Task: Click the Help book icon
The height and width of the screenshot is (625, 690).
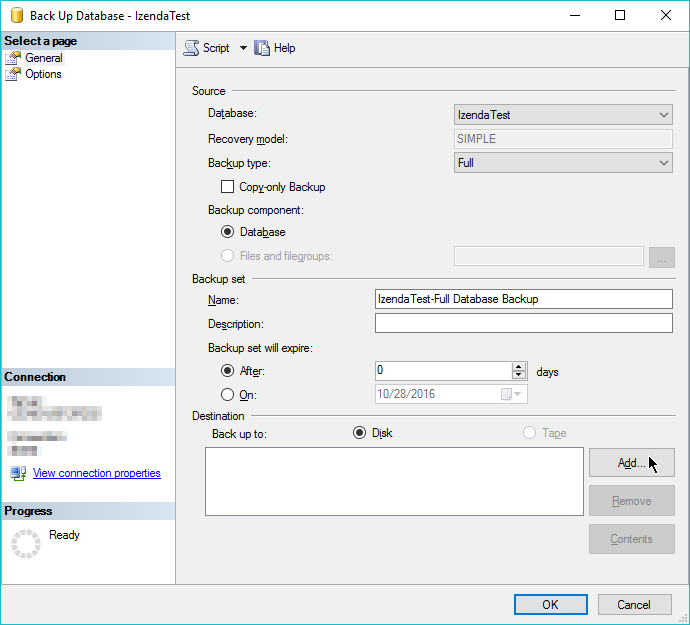Action: click(262, 48)
